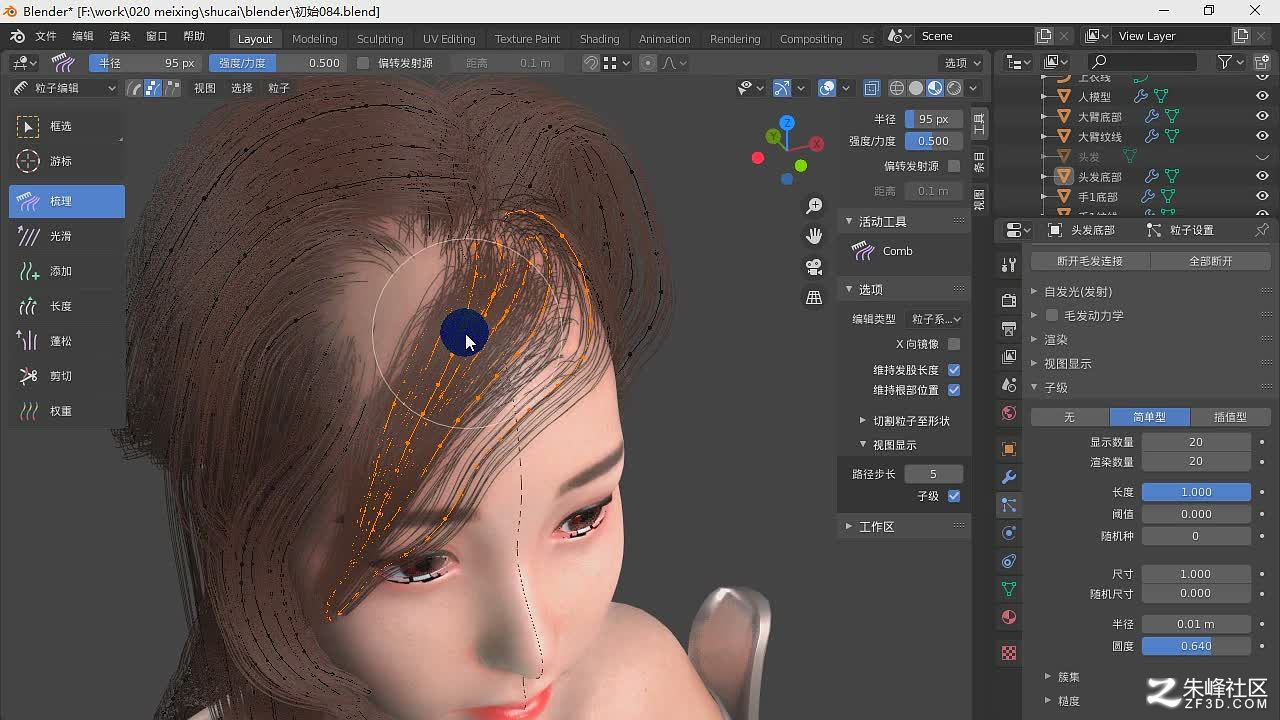Hide 大臂底部 object with eye icon

click(x=1262, y=117)
